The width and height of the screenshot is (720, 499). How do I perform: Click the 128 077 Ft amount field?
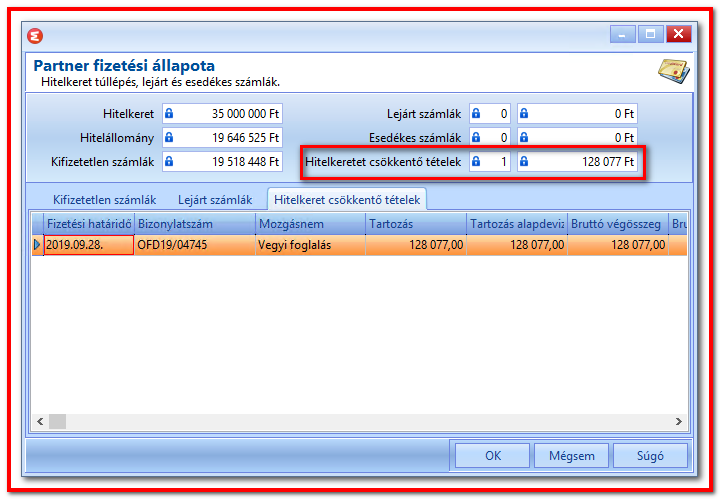coord(577,162)
